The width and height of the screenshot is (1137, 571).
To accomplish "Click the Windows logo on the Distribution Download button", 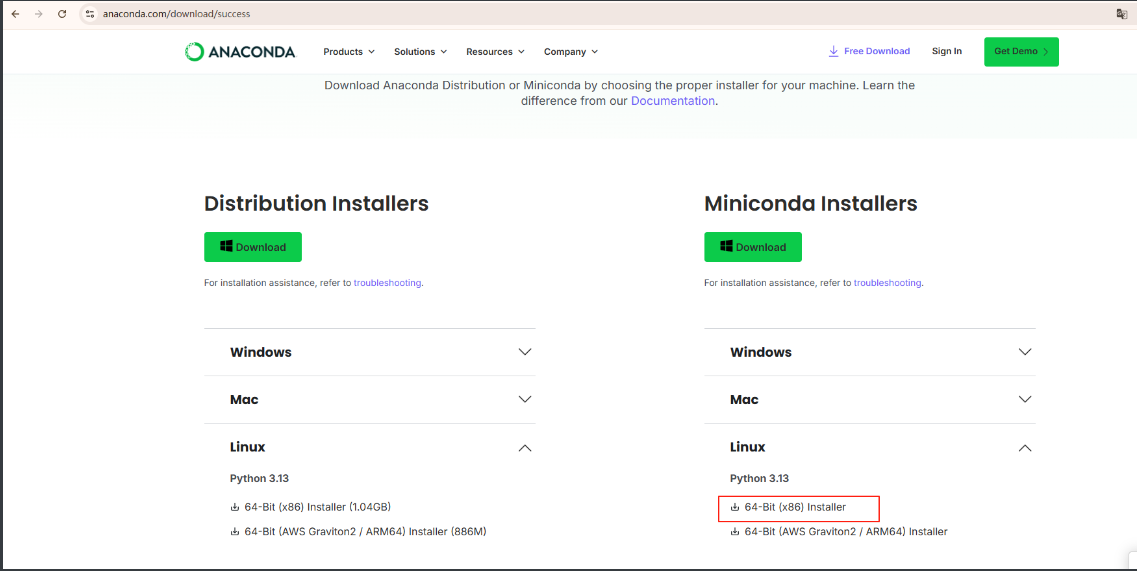I will pyautogui.click(x=226, y=247).
